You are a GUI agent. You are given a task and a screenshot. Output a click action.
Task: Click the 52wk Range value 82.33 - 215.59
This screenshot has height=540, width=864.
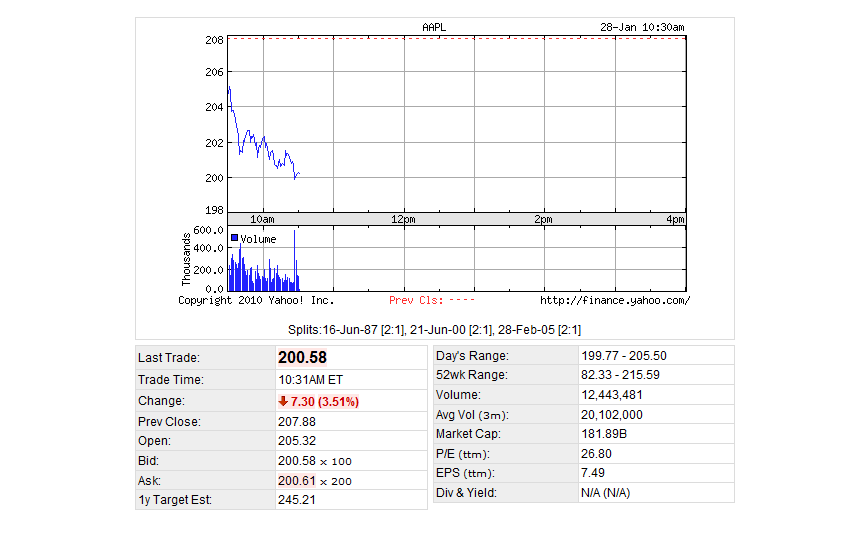tap(620, 375)
